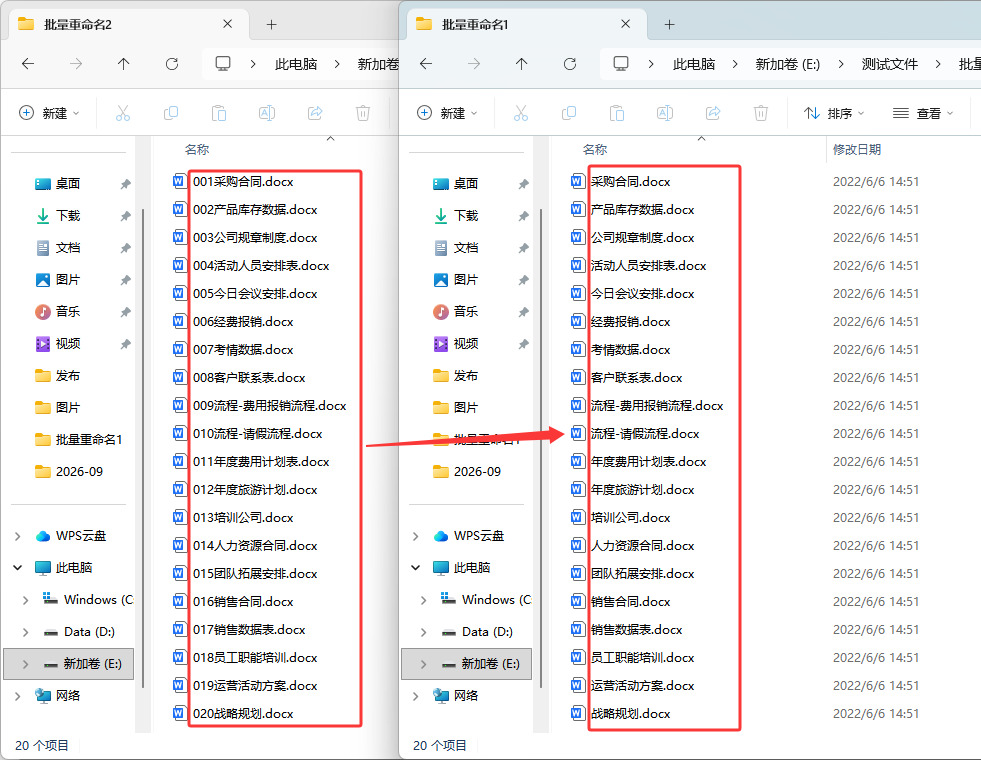Expand 网络 in the 批量重命名2 sidebar
The width and height of the screenshot is (981, 760).
coord(18,696)
